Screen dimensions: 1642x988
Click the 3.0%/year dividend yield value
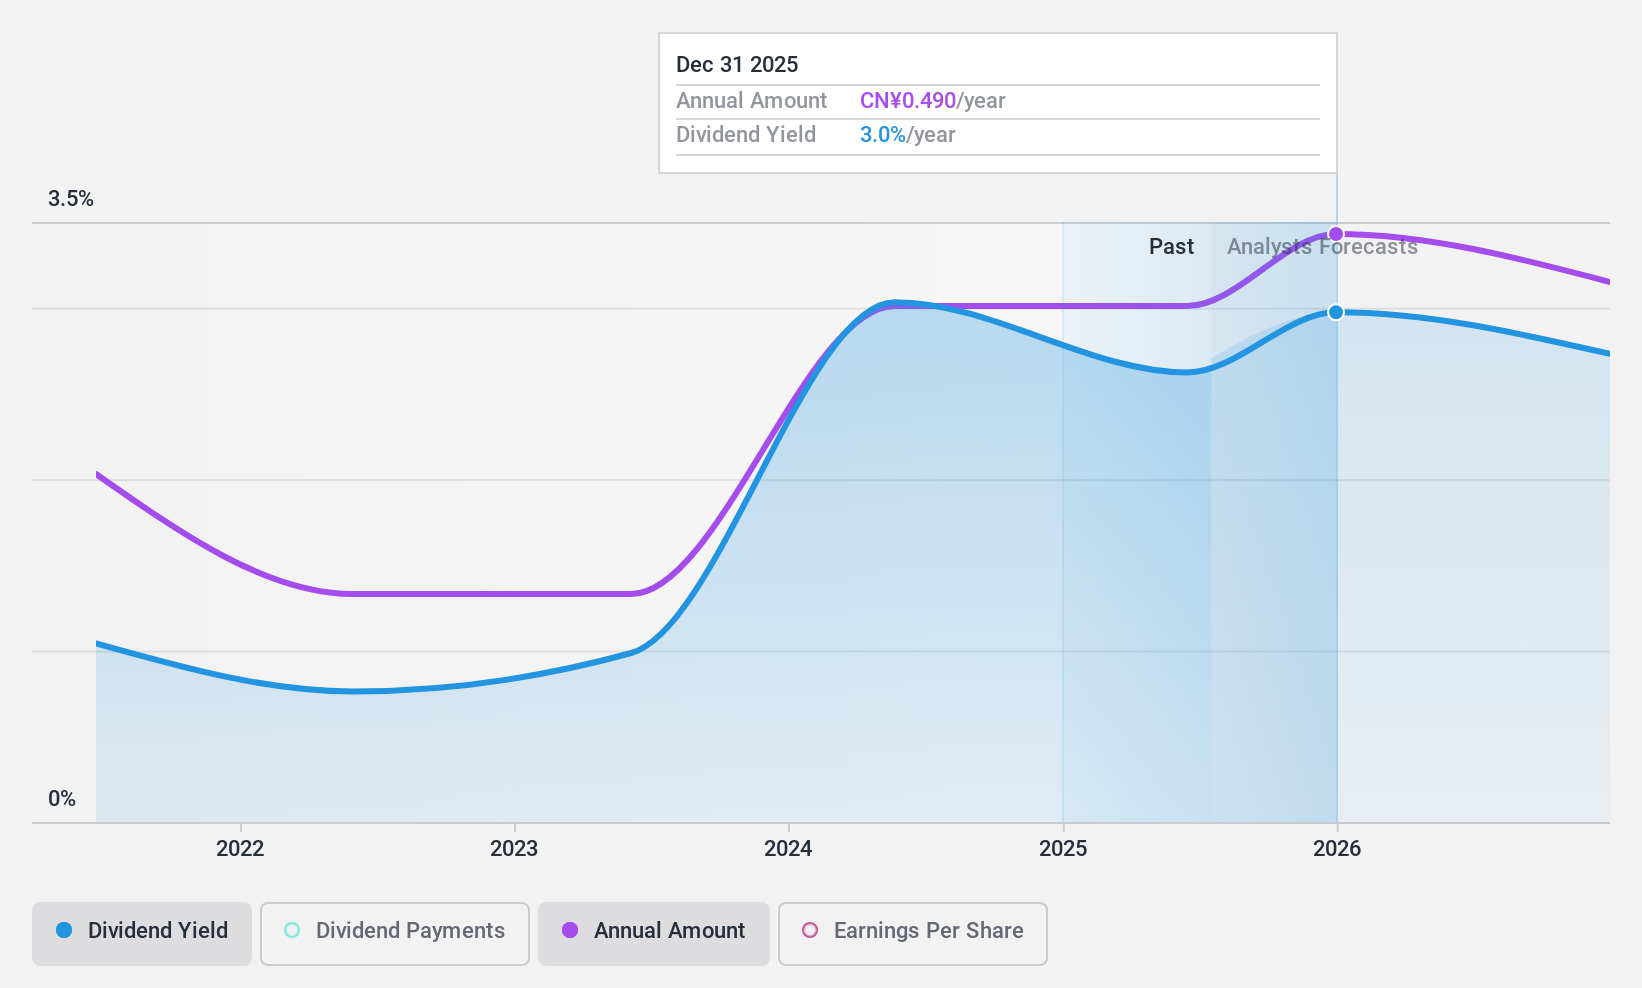907,135
